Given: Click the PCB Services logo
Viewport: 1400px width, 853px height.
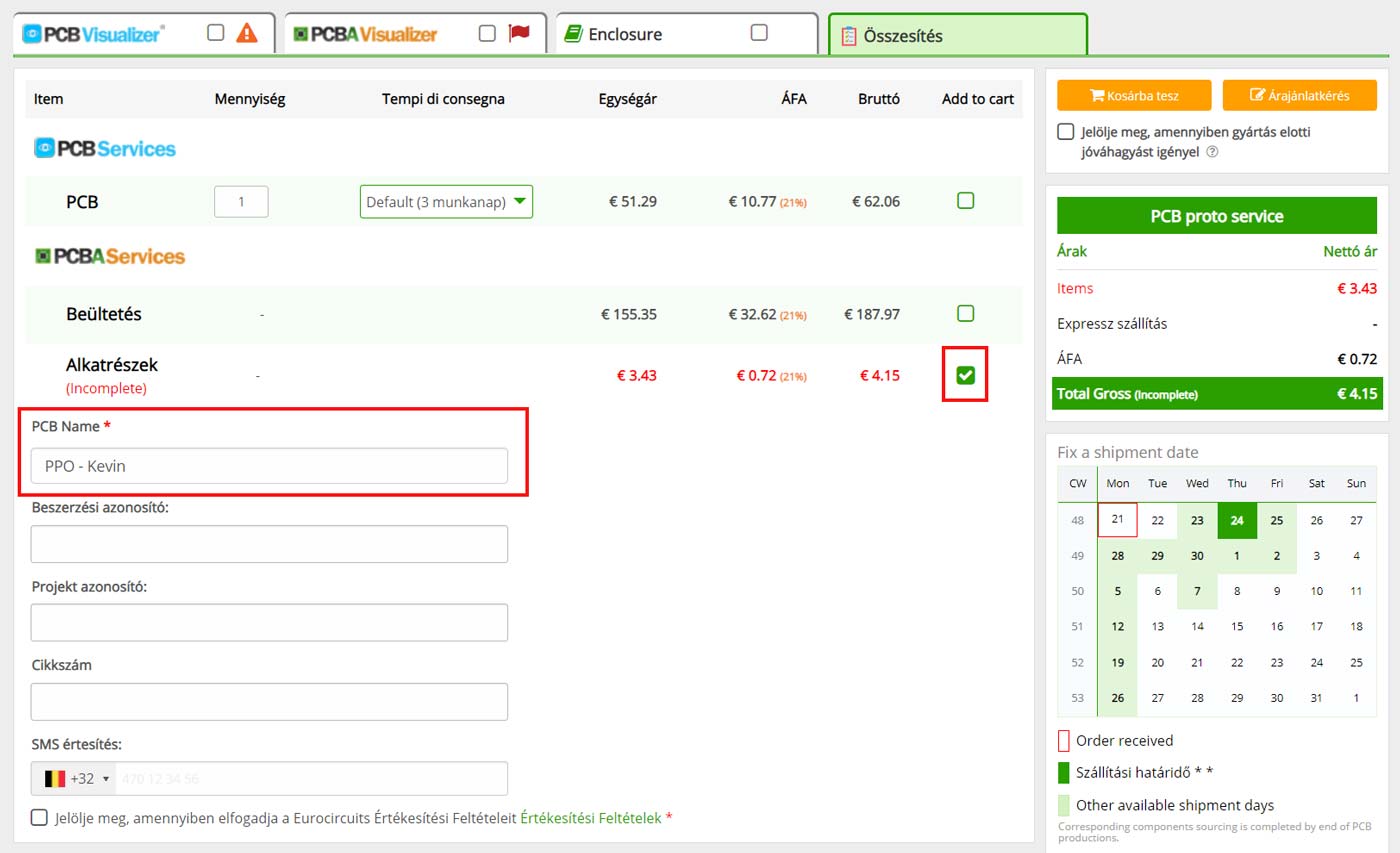Looking at the screenshot, I should coord(105,149).
